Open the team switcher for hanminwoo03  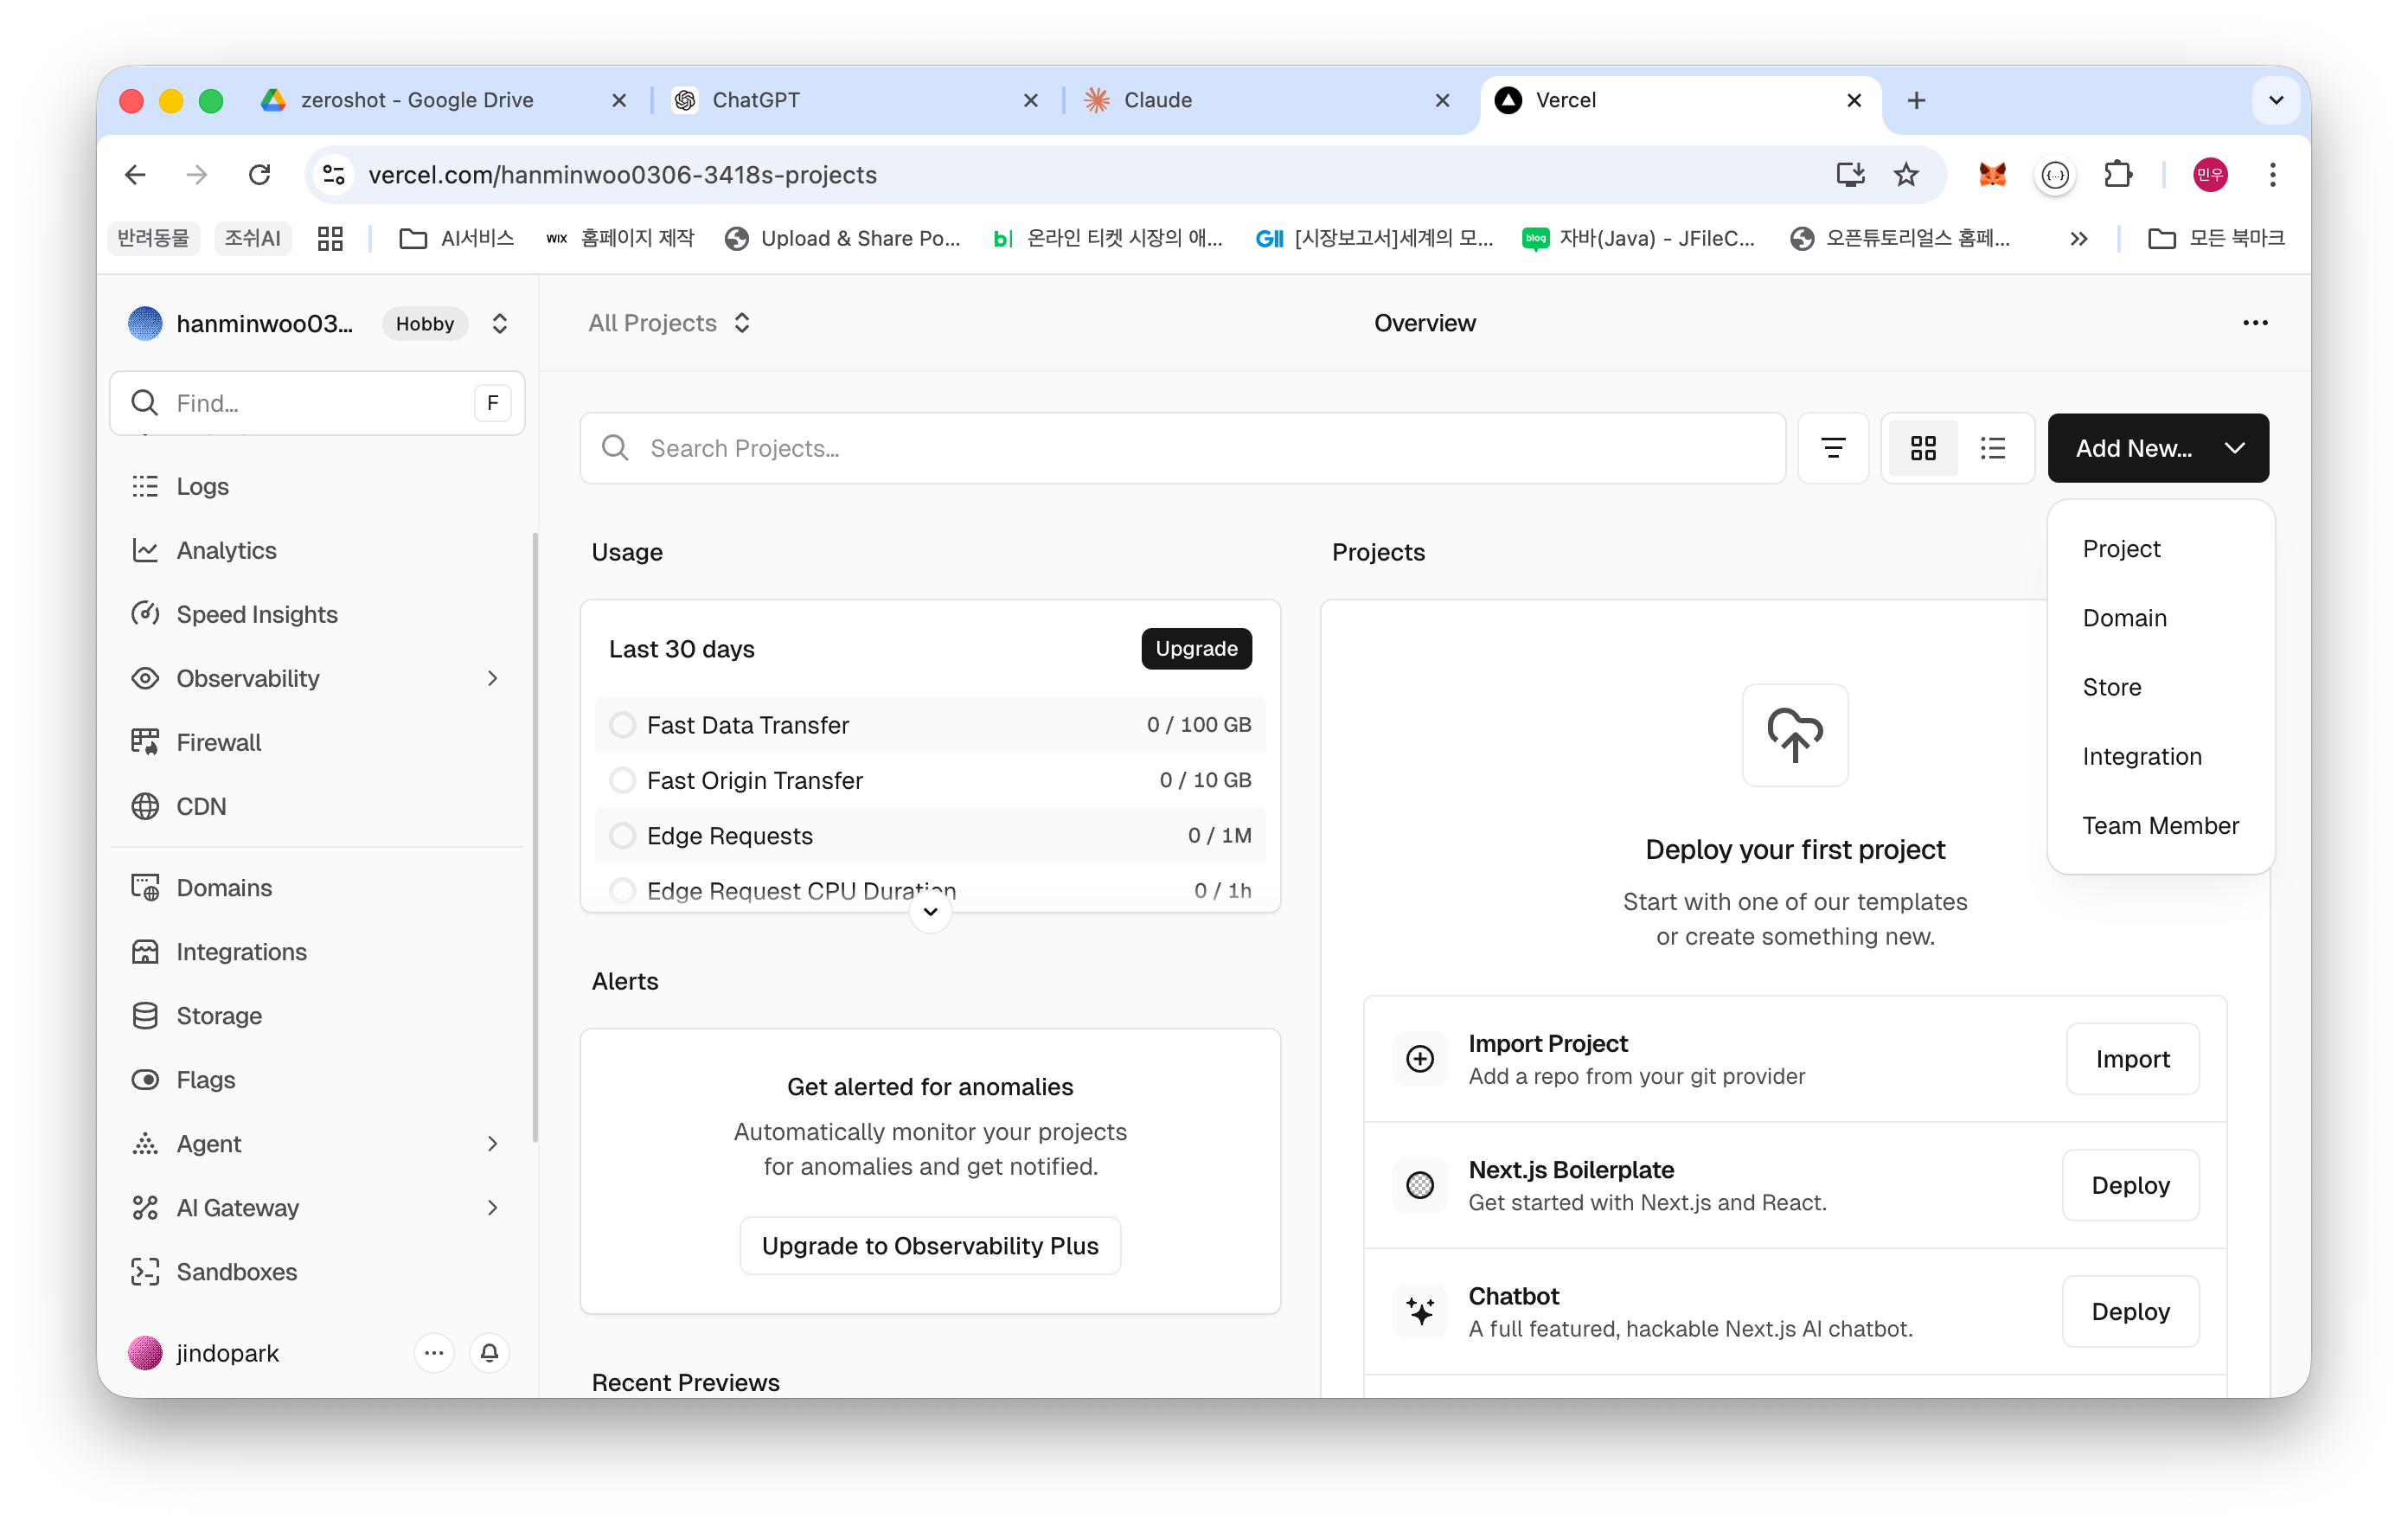[499, 323]
